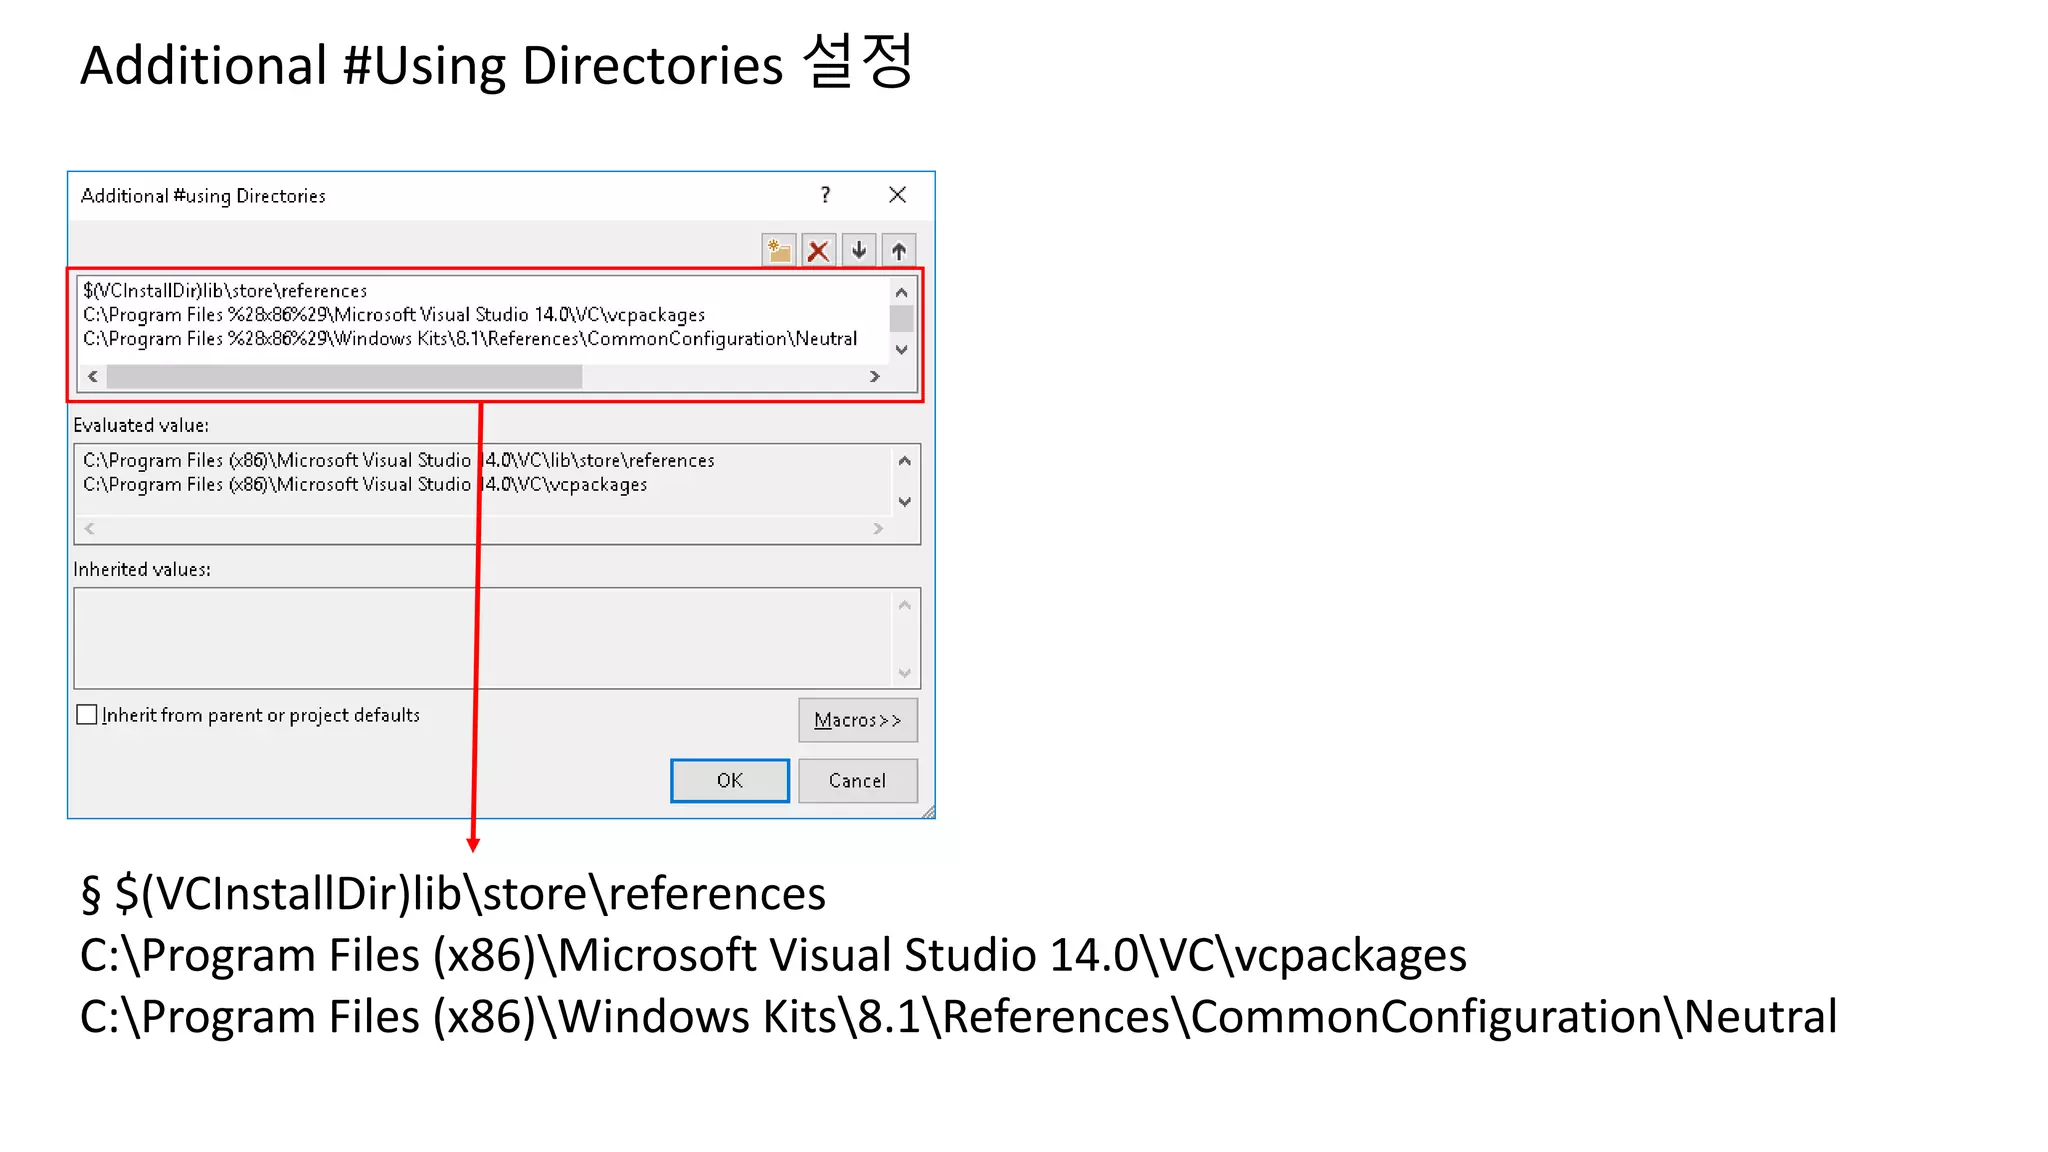Screen dimensions: 2048x1152
Task: Click the Cancel button
Action: click(858, 781)
